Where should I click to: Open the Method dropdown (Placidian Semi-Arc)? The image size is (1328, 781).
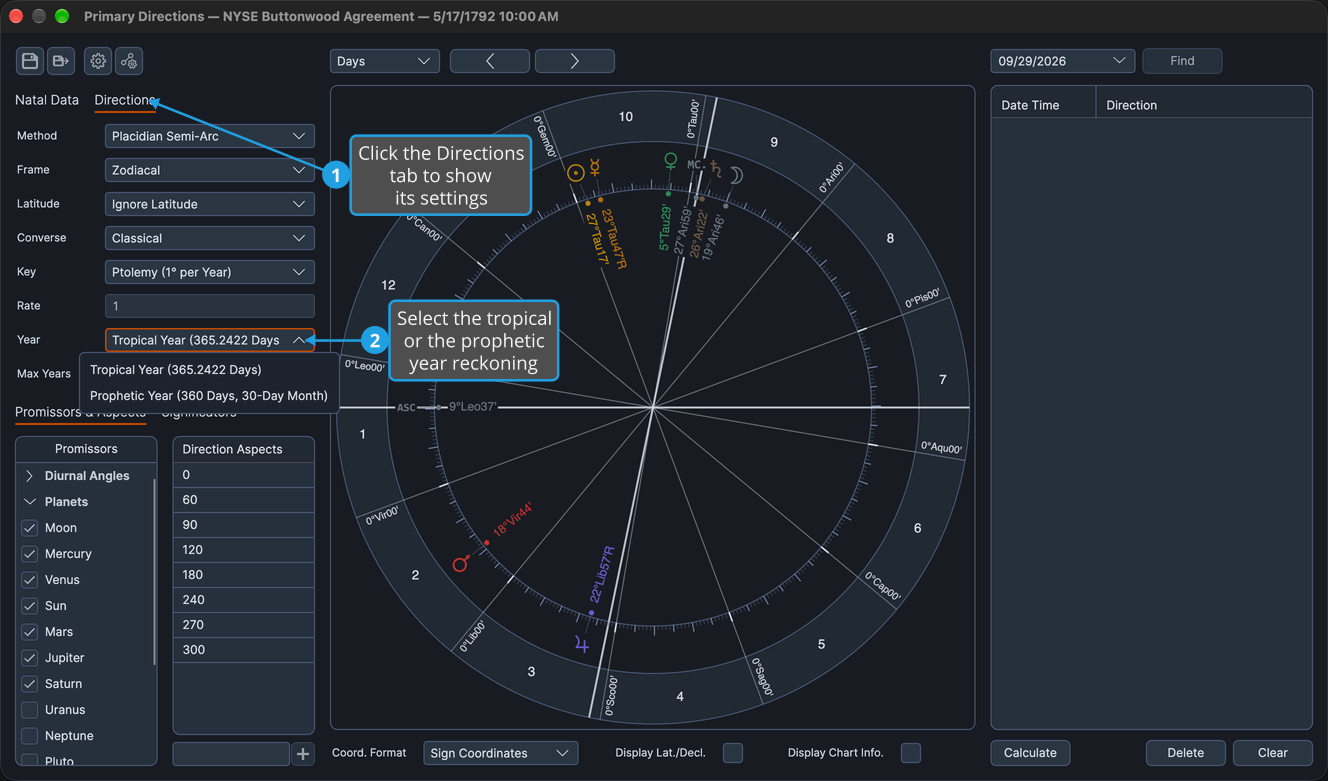(x=210, y=136)
